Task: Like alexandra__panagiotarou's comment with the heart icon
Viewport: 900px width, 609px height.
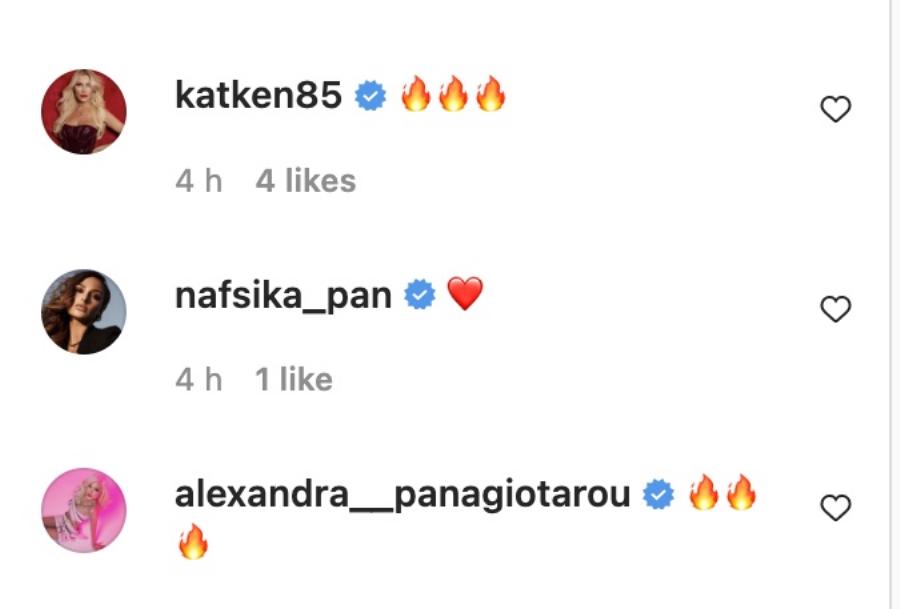Action: point(835,507)
